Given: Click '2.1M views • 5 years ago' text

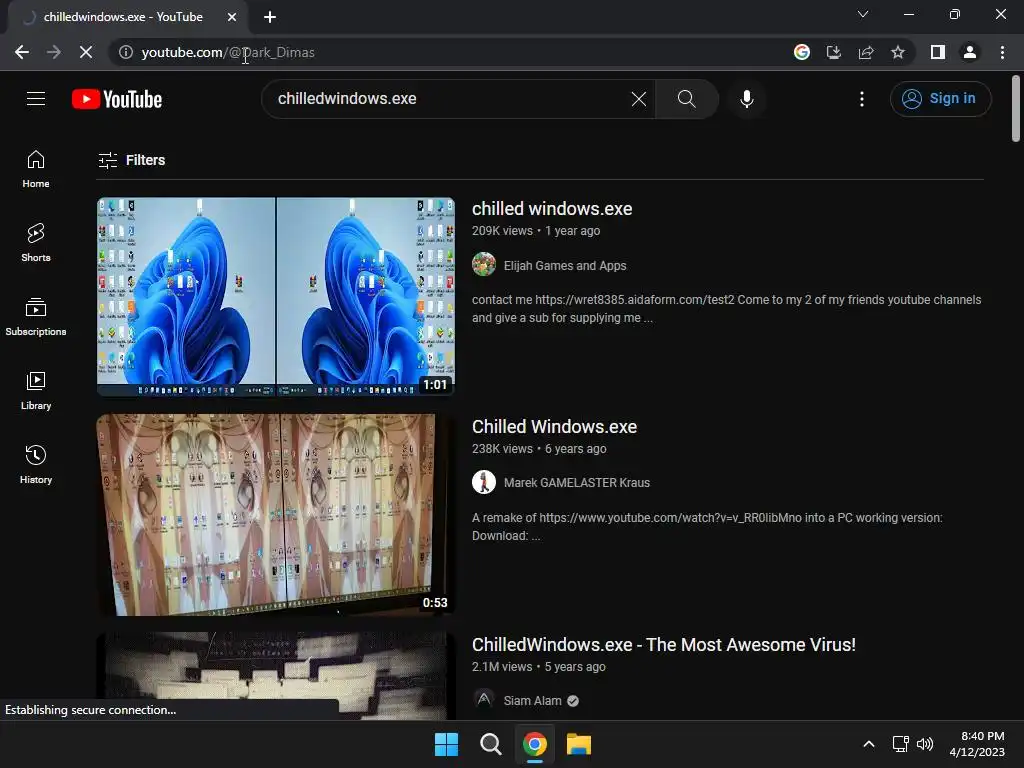Looking at the screenshot, I should point(538,667).
